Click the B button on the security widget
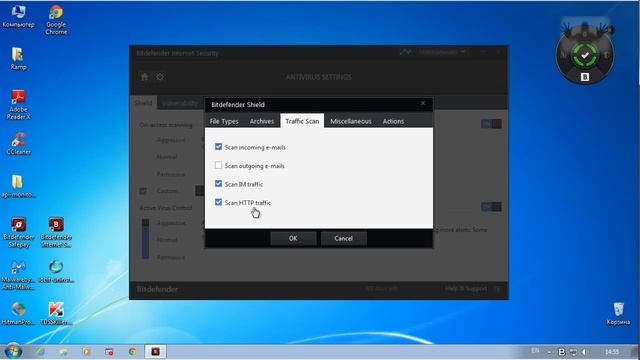This screenshot has height=360, width=640. (584, 77)
